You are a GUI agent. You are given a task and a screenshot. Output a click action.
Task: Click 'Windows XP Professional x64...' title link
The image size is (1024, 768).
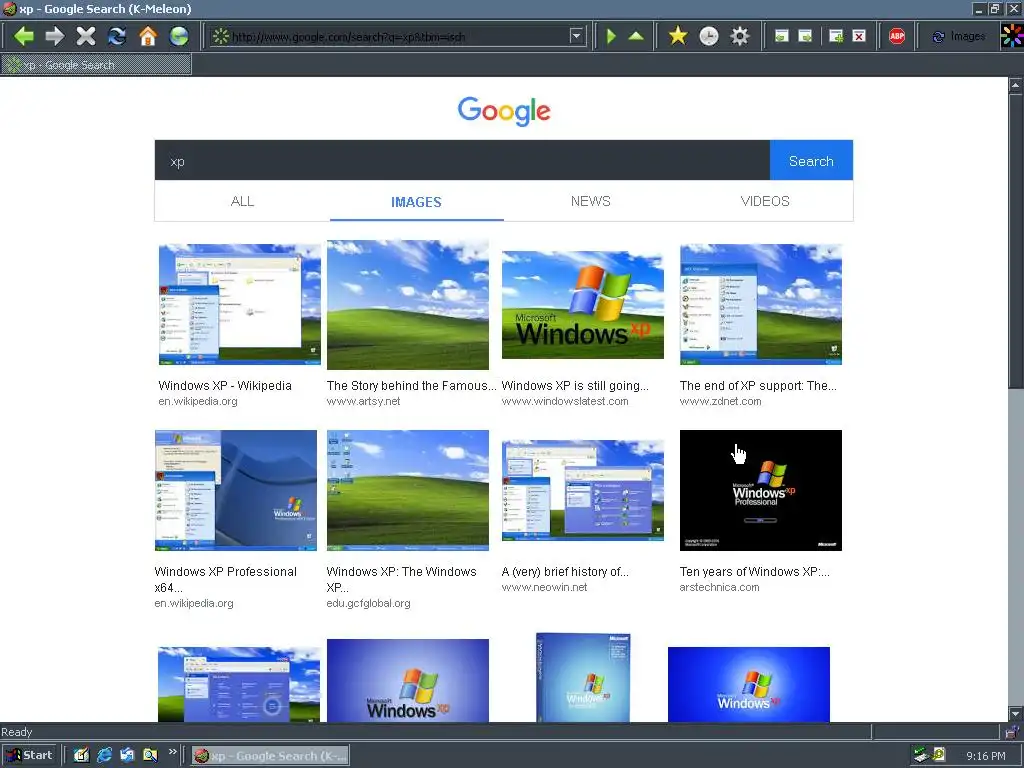pos(225,579)
